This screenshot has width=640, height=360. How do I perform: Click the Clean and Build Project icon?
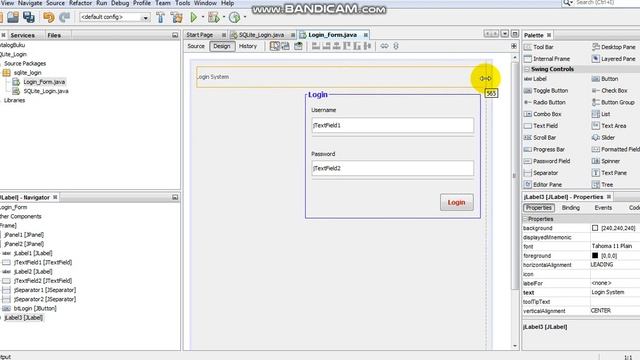[177, 17]
